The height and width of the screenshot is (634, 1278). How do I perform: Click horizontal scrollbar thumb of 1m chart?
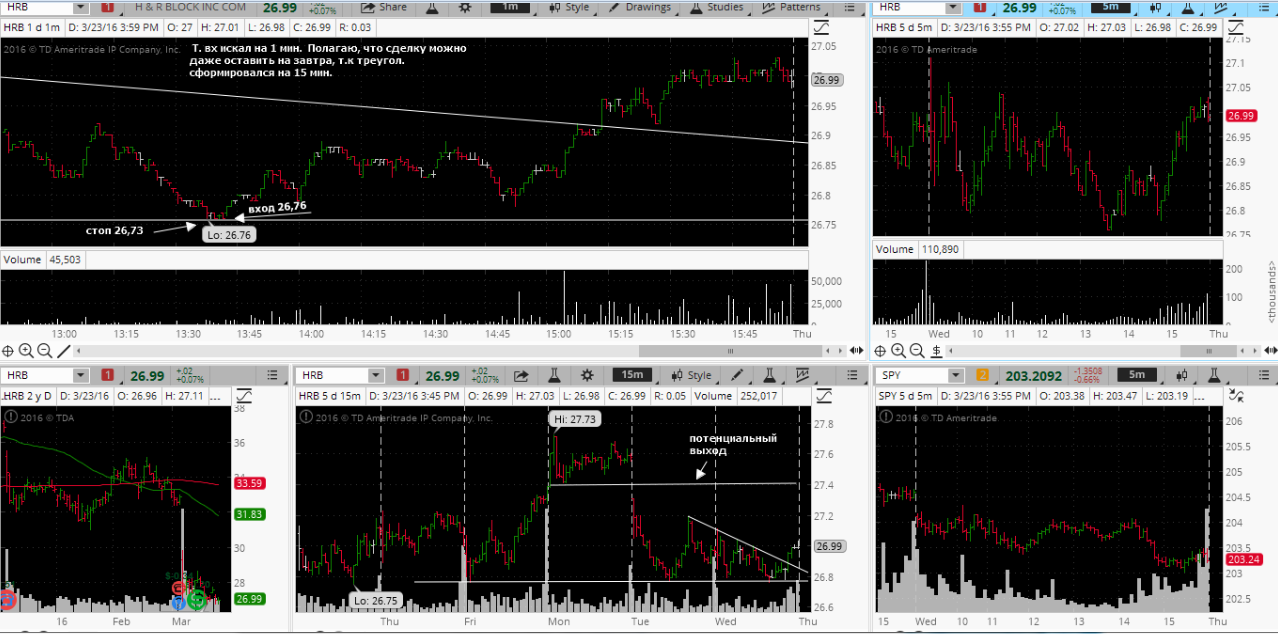pyautogui.click(x=730, y=351)
